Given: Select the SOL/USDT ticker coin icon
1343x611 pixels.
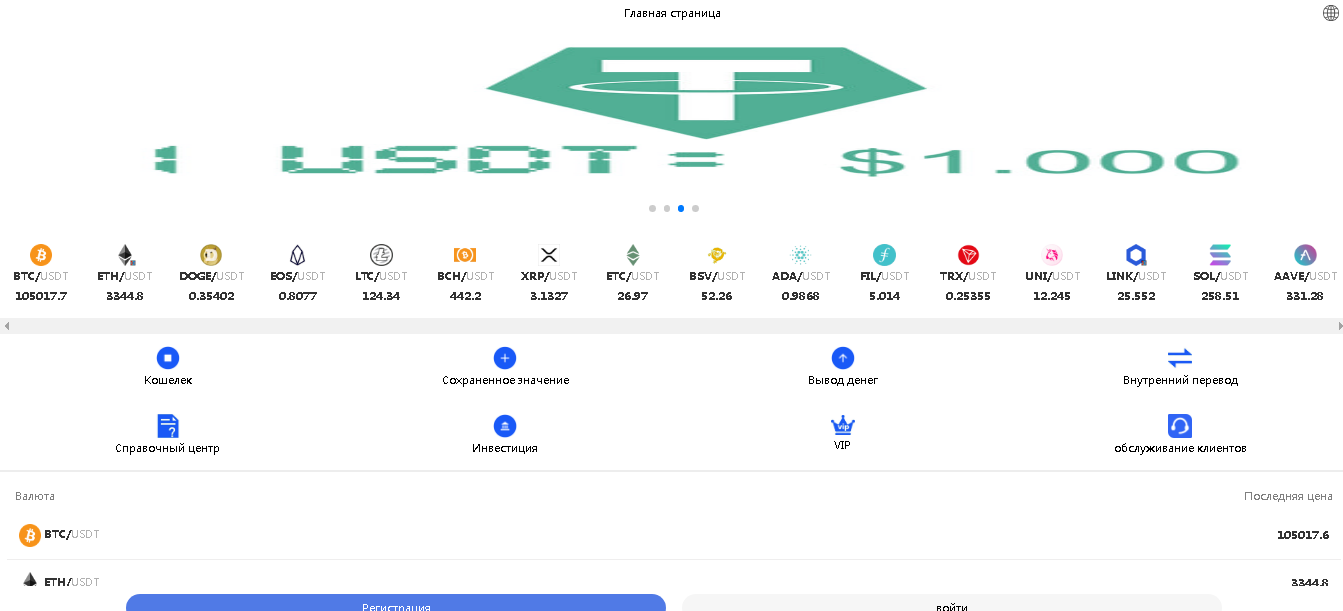Looking at the screenshot, I should [1221, 255].
